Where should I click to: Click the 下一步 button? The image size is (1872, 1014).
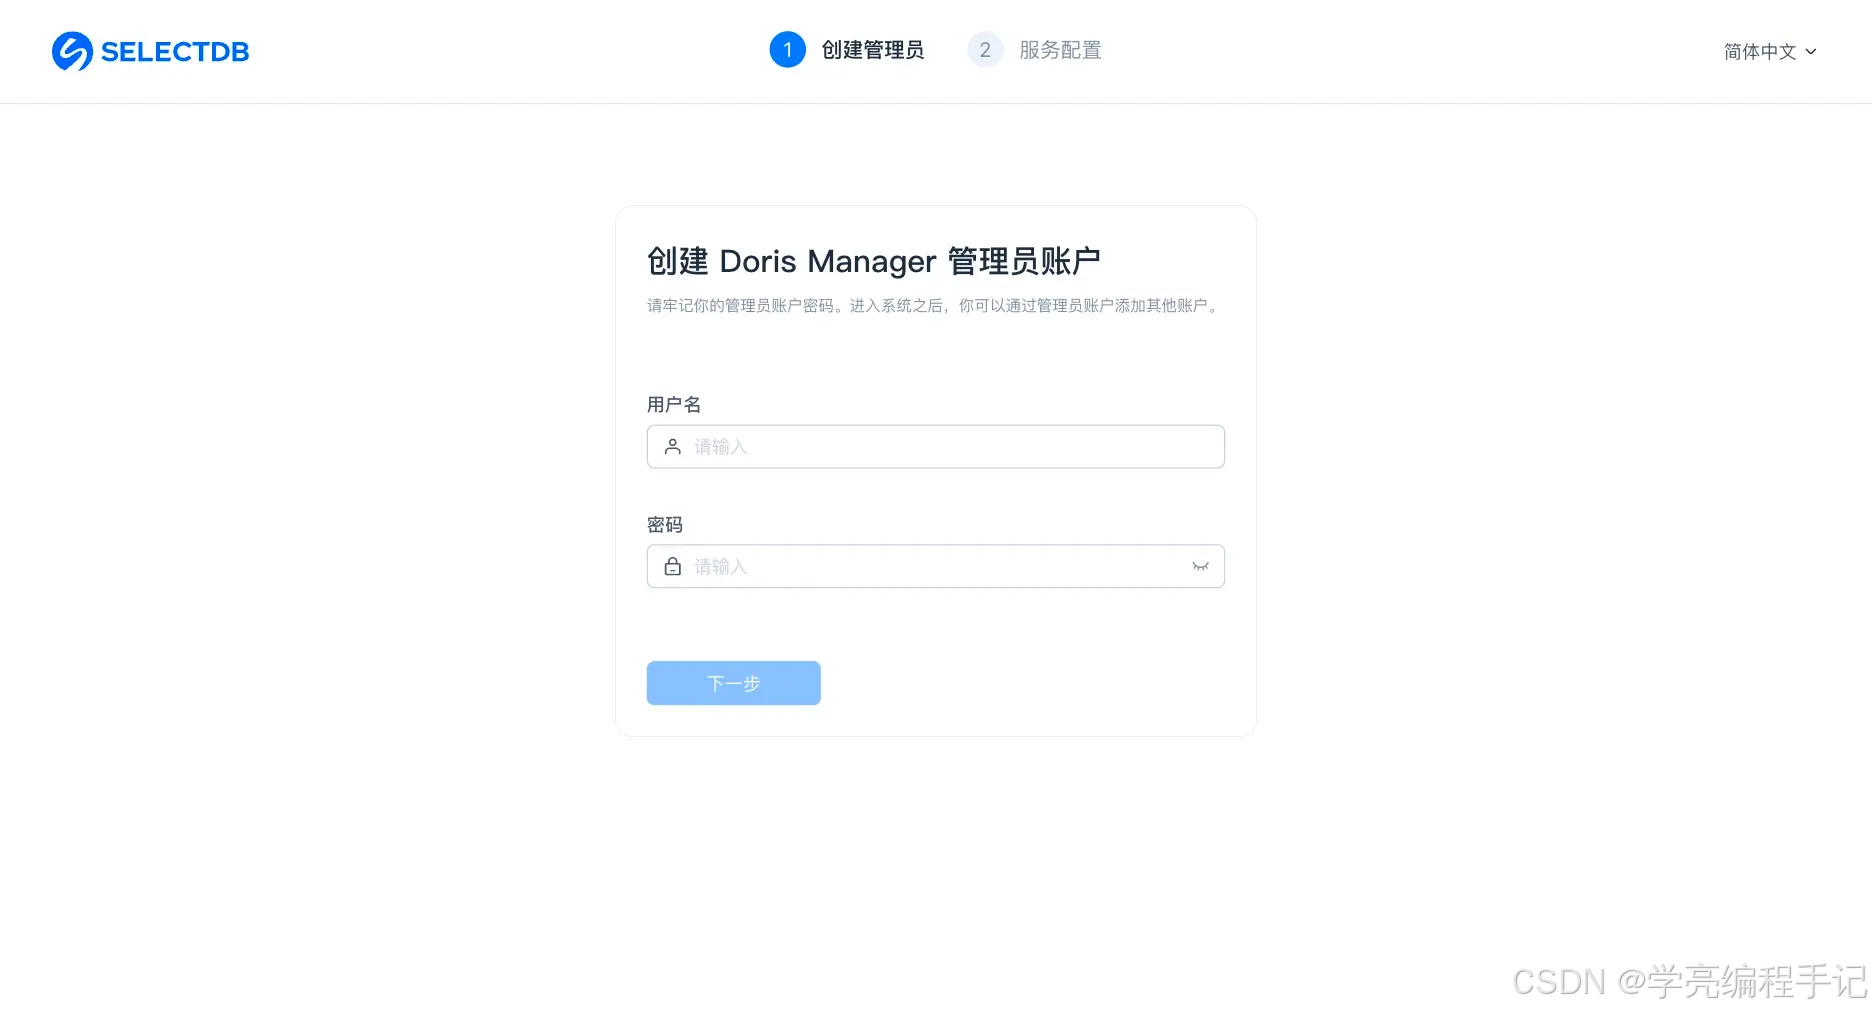(x=733, y=683)
